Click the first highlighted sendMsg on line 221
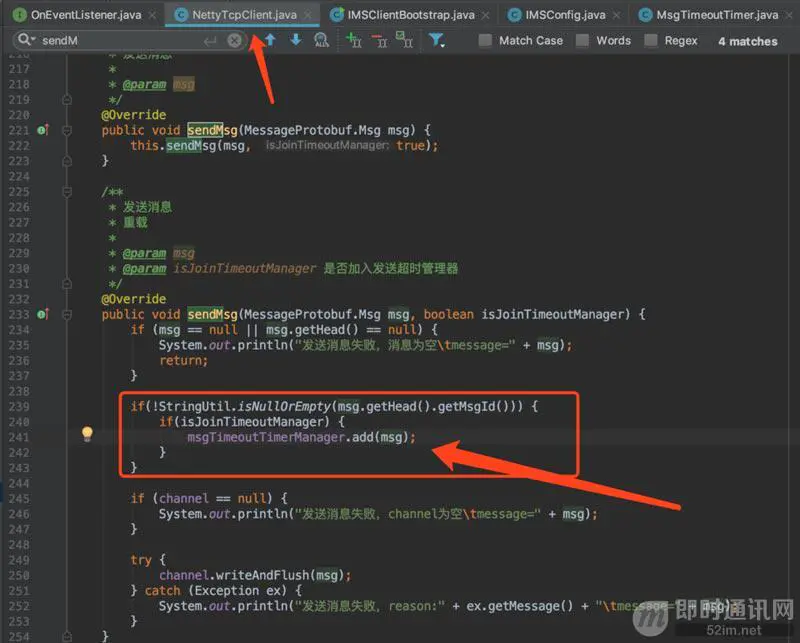This screenshot has height=643, width=800. click(x=212, y=130)
